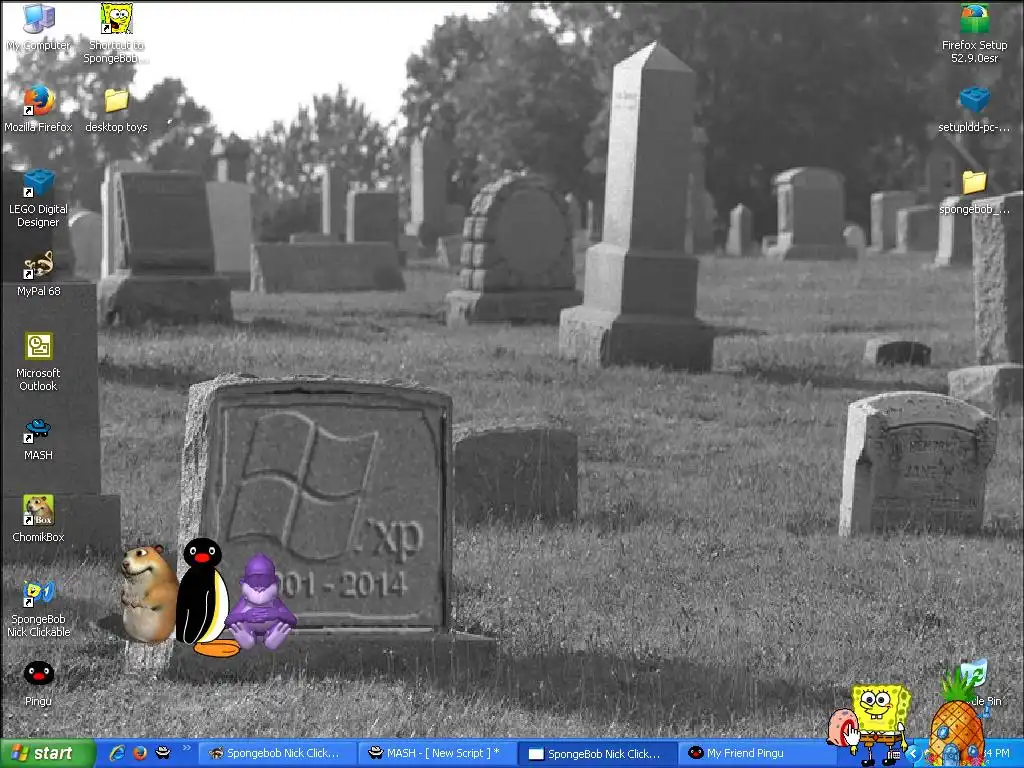Open the My Computer desktop icon

[39, 27]
